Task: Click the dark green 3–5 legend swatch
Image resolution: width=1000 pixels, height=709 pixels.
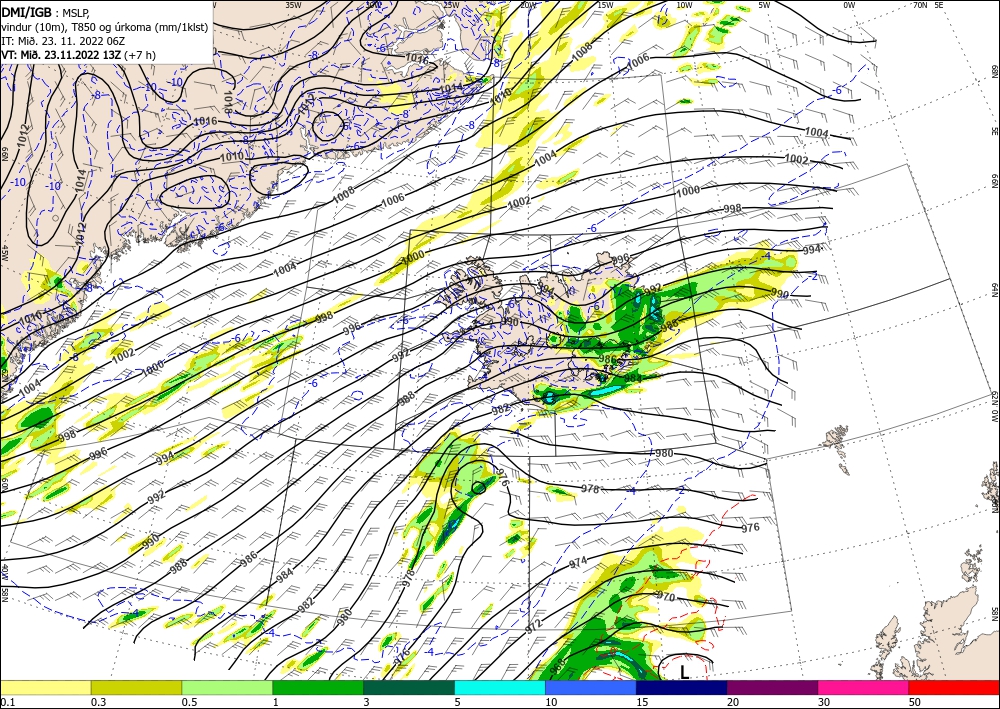Action: click(409, 687)
